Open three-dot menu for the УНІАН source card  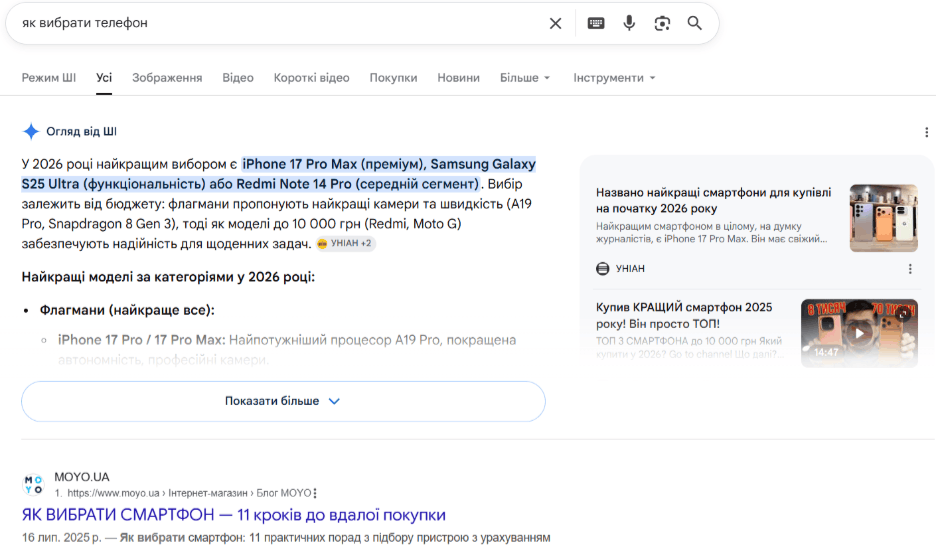tap(910, 269)
